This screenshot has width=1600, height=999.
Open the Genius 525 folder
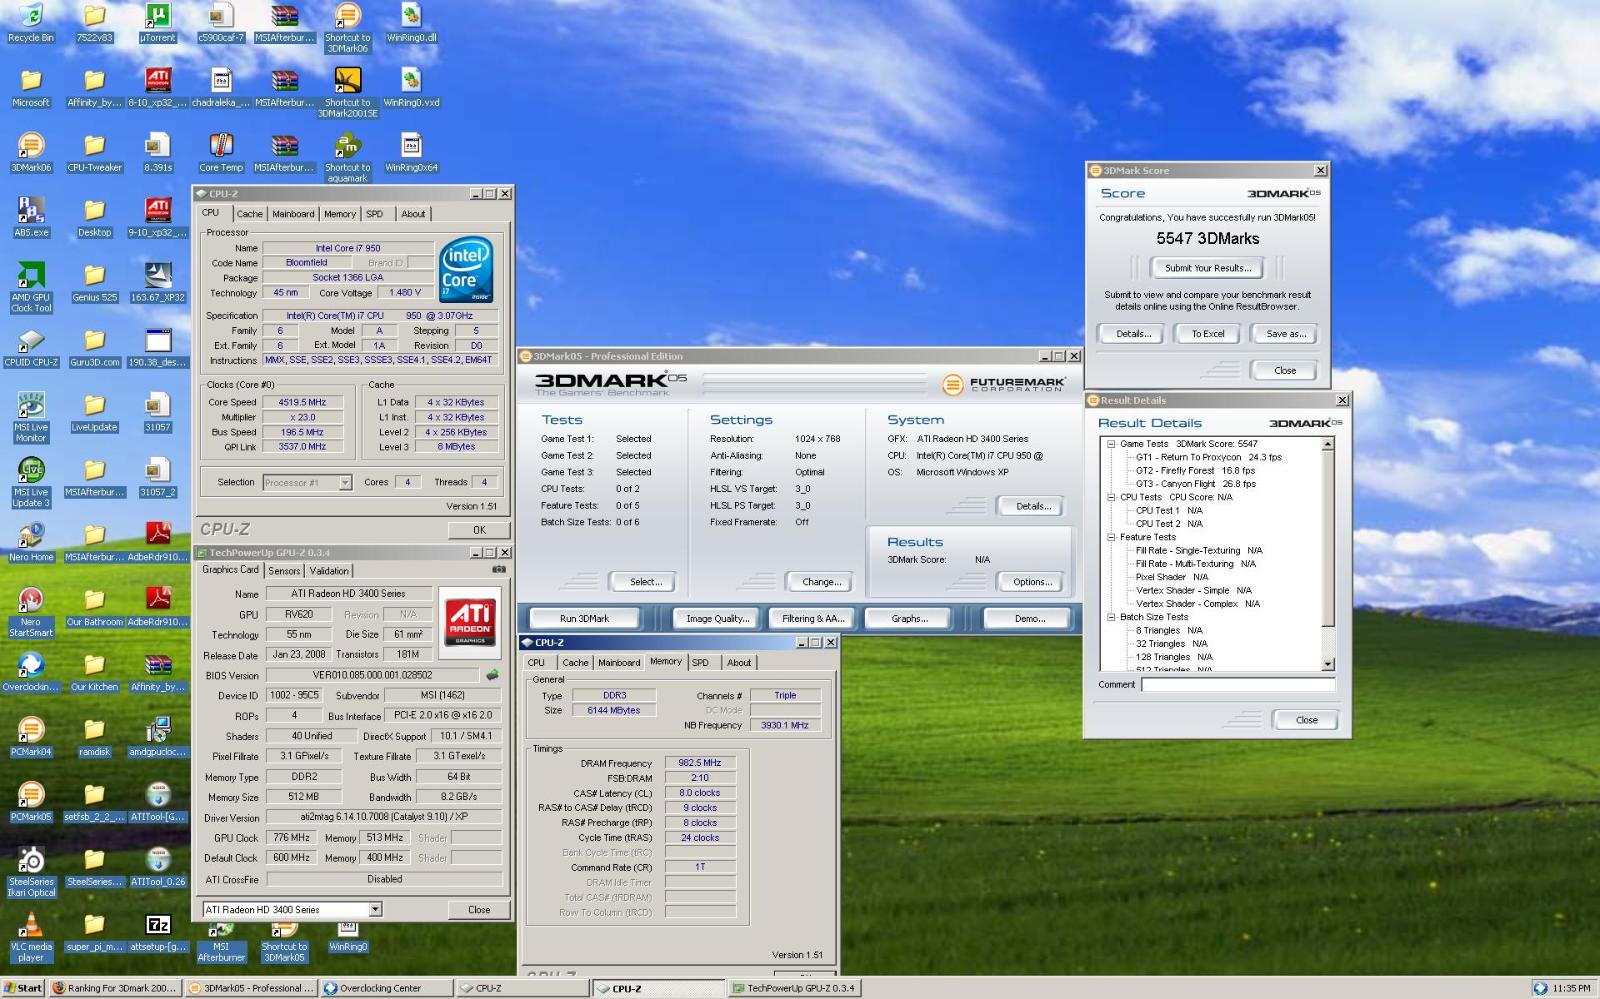[94, 282]
